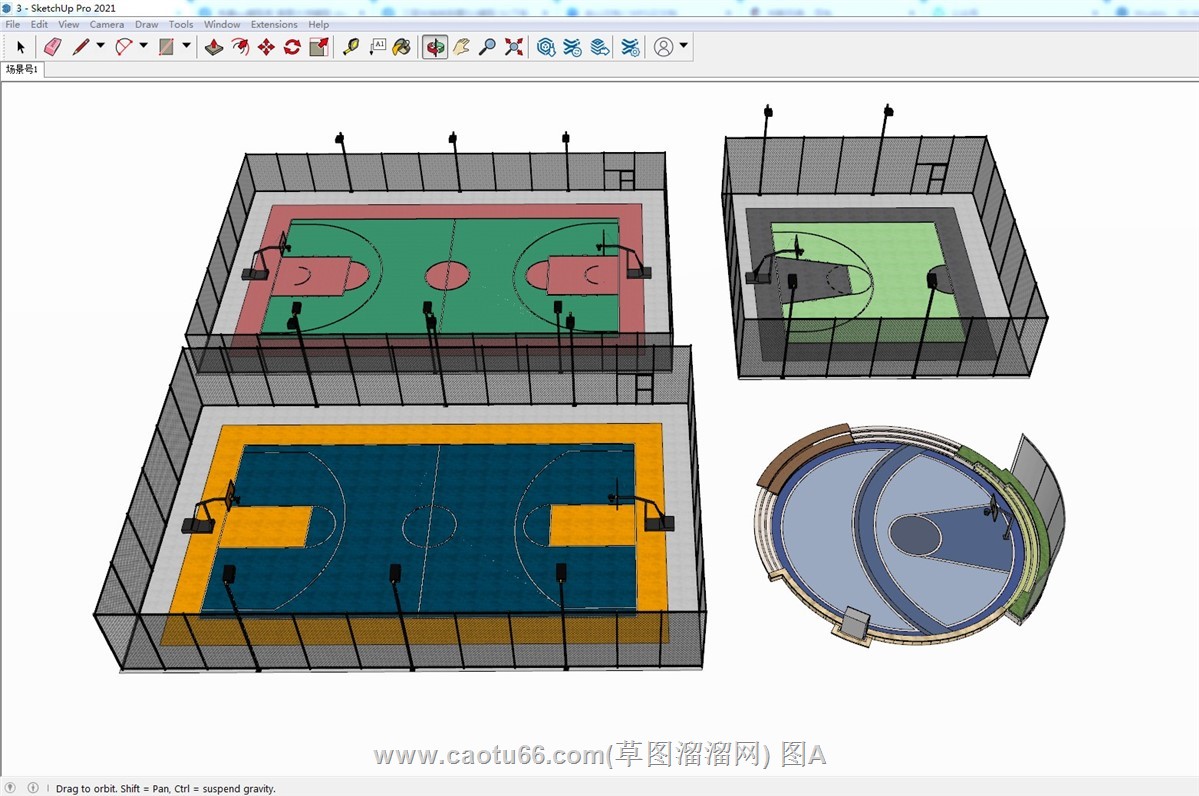The height and width of the screenshot is (796, 1199).
Task: Open the Tools menu
Action: (181, 24)
